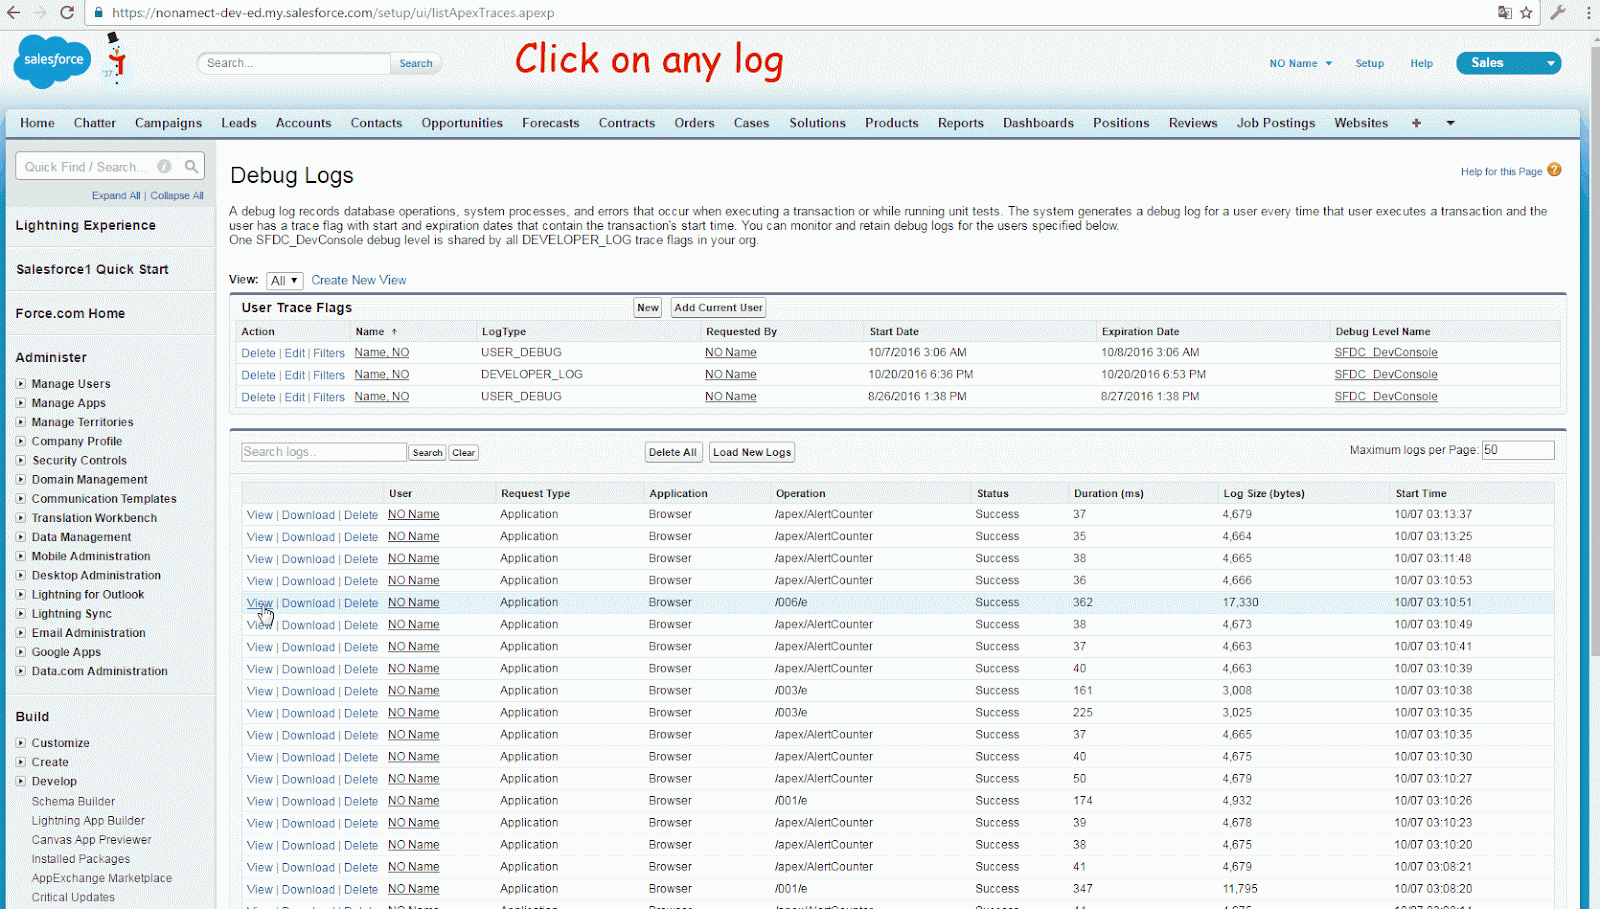Expand Manage Users in the sidebar
Screen dimensions: 1600x909
(20, 384)
